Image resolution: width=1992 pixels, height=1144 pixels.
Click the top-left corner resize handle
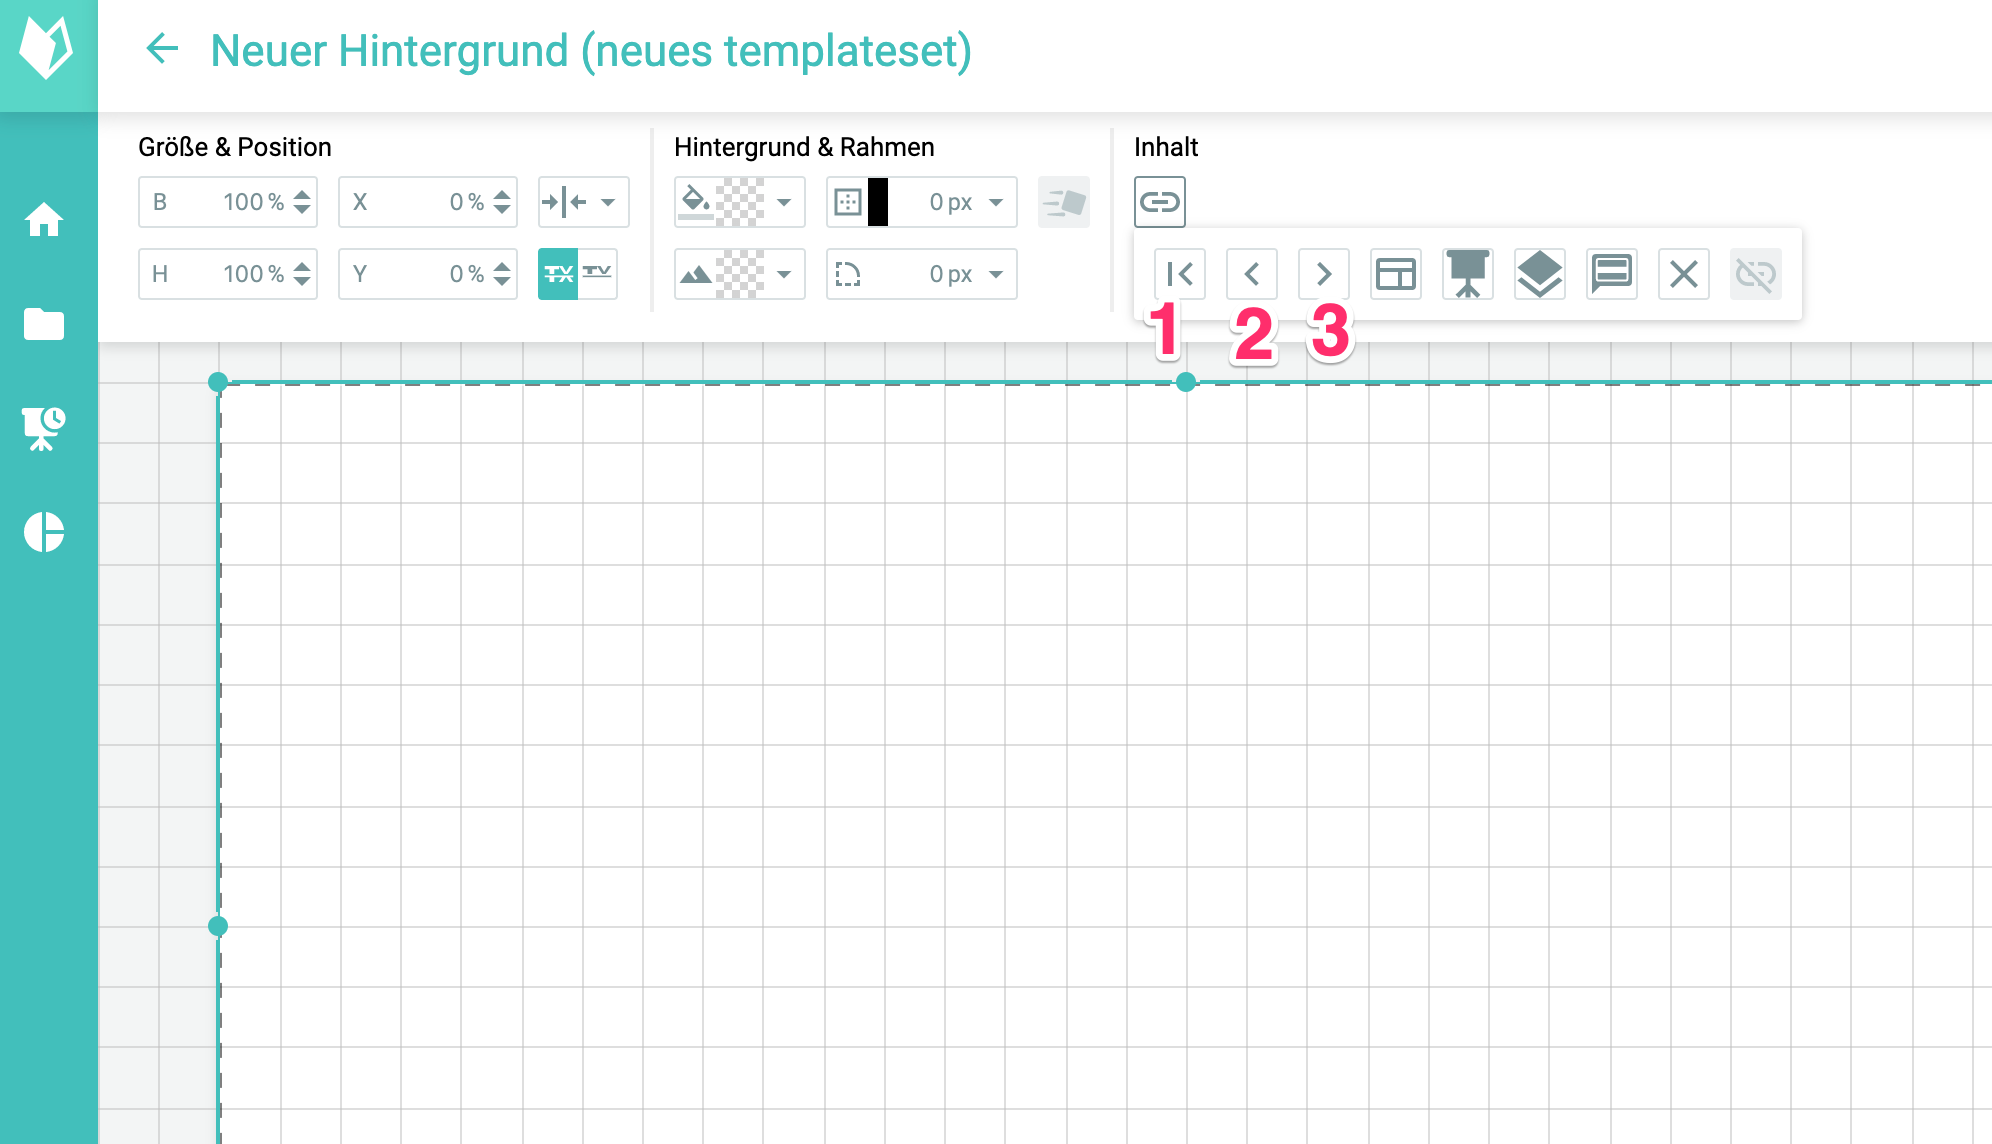[x=218, y=382]
